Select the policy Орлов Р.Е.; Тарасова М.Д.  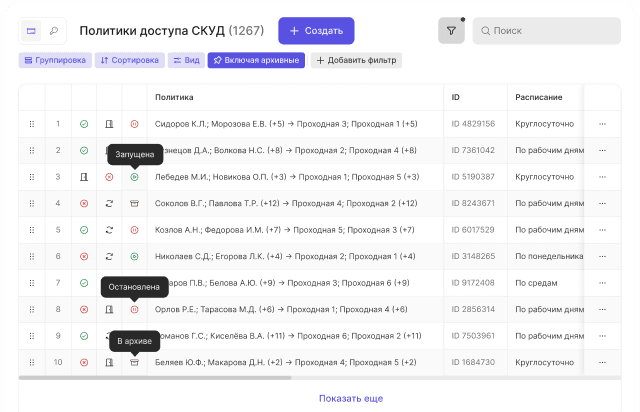point(281,310)
